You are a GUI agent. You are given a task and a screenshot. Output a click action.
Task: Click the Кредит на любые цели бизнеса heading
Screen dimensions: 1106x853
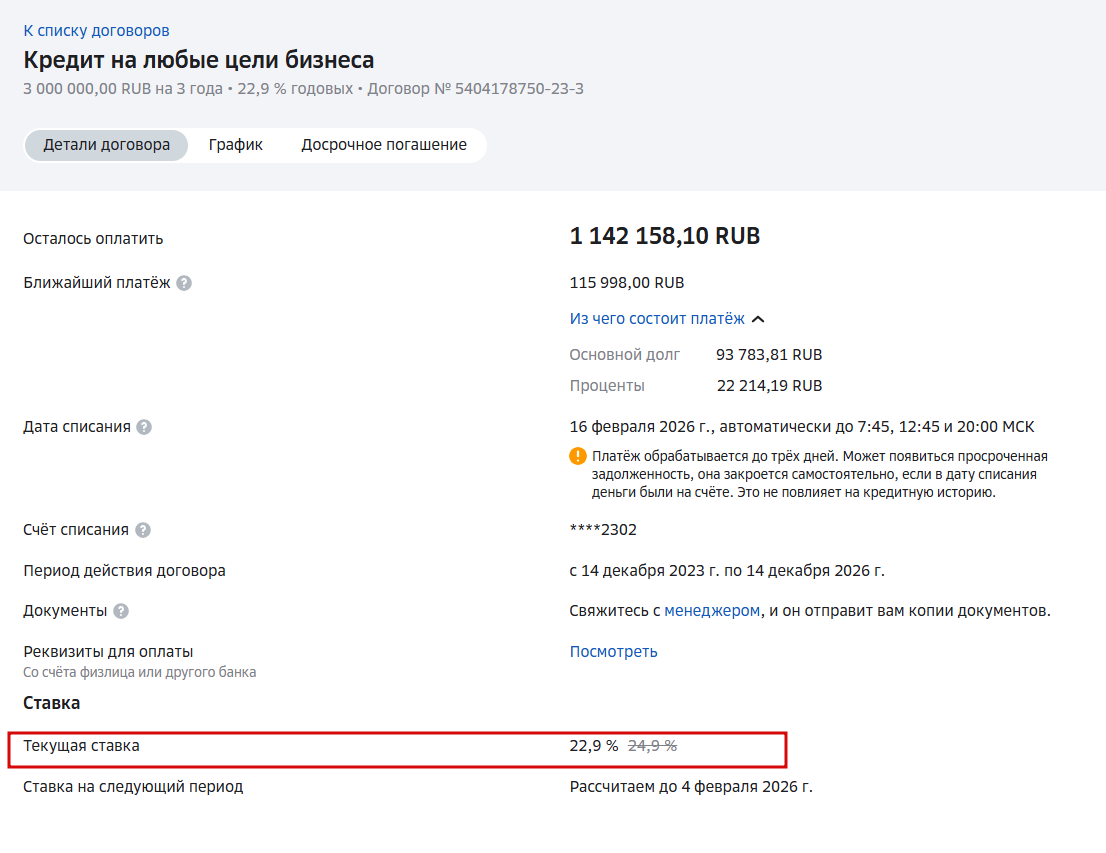click(x=198, y=60)
